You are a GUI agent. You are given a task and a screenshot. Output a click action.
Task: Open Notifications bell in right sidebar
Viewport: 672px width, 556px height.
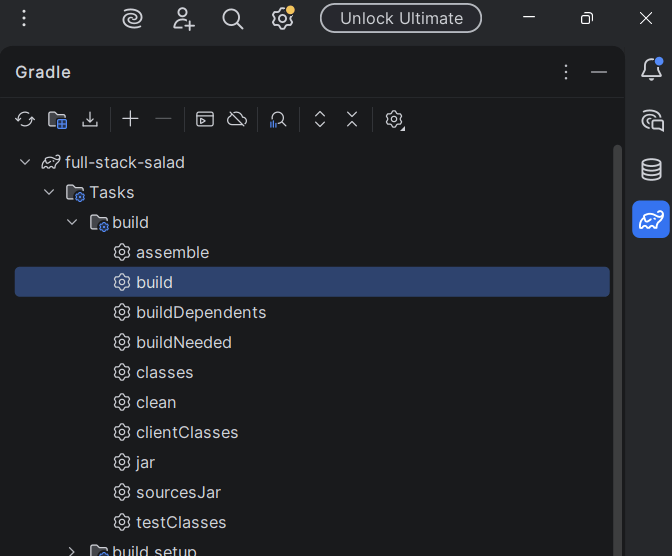coord(652,69)
